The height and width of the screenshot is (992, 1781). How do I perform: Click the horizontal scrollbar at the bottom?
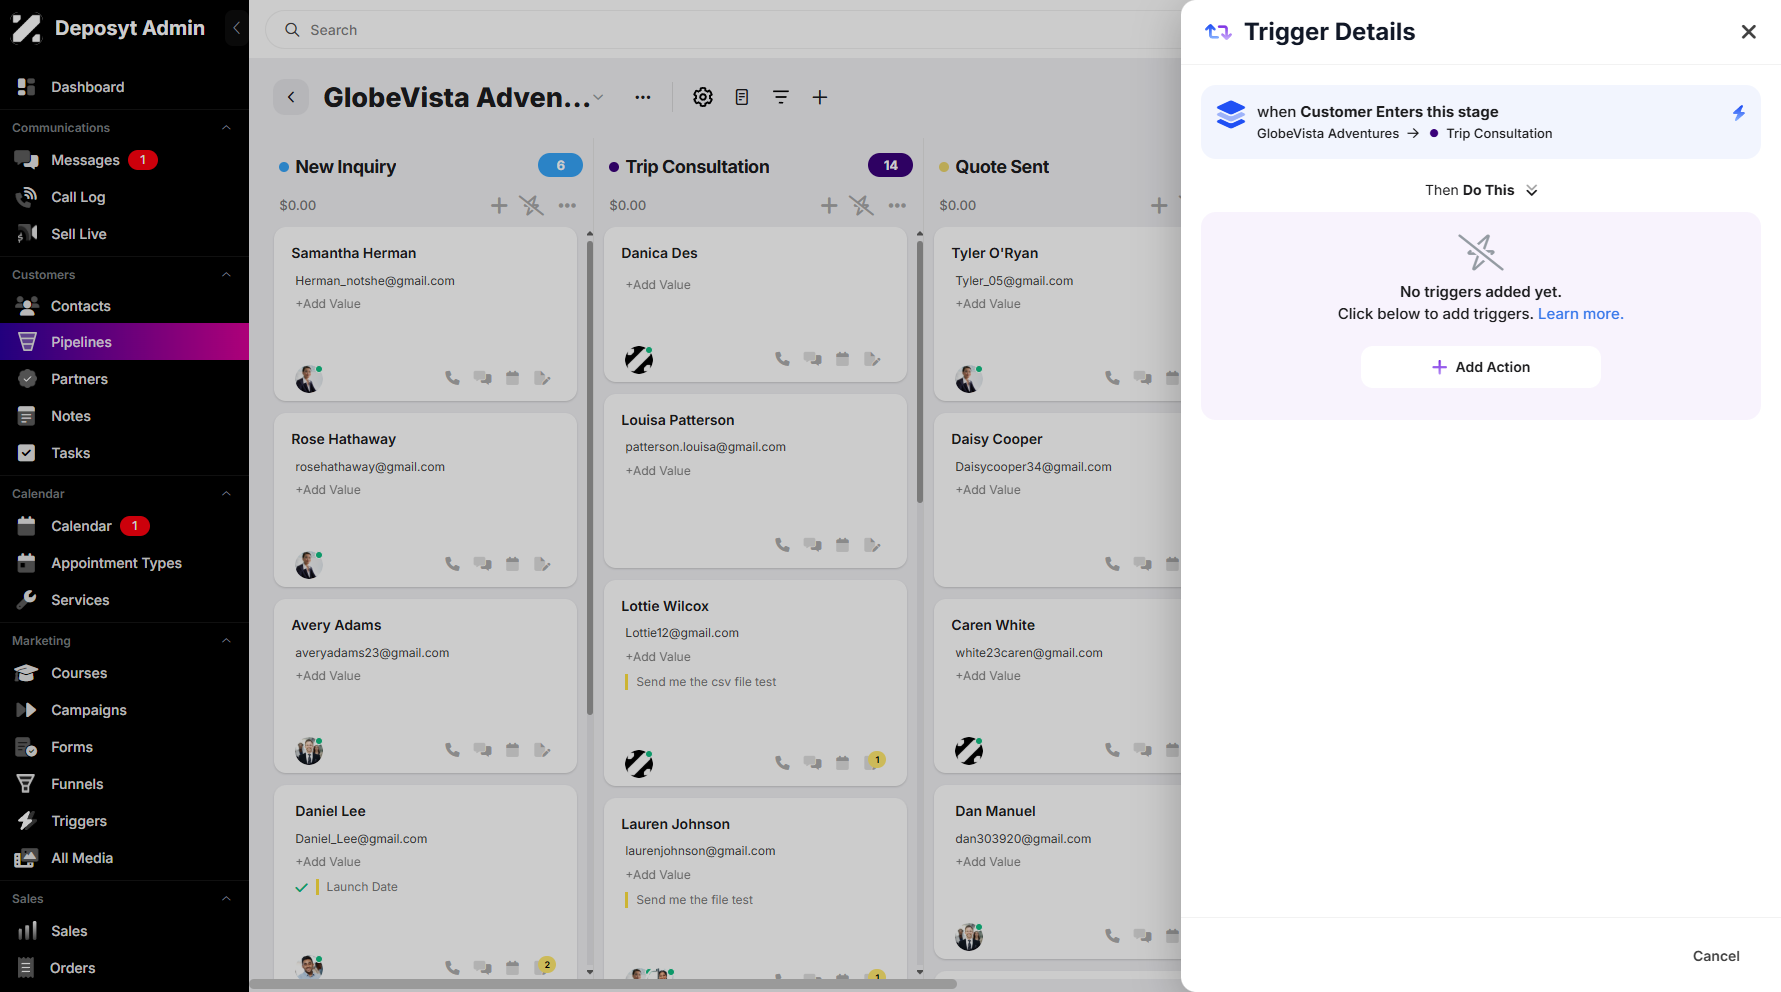point(603,984)
